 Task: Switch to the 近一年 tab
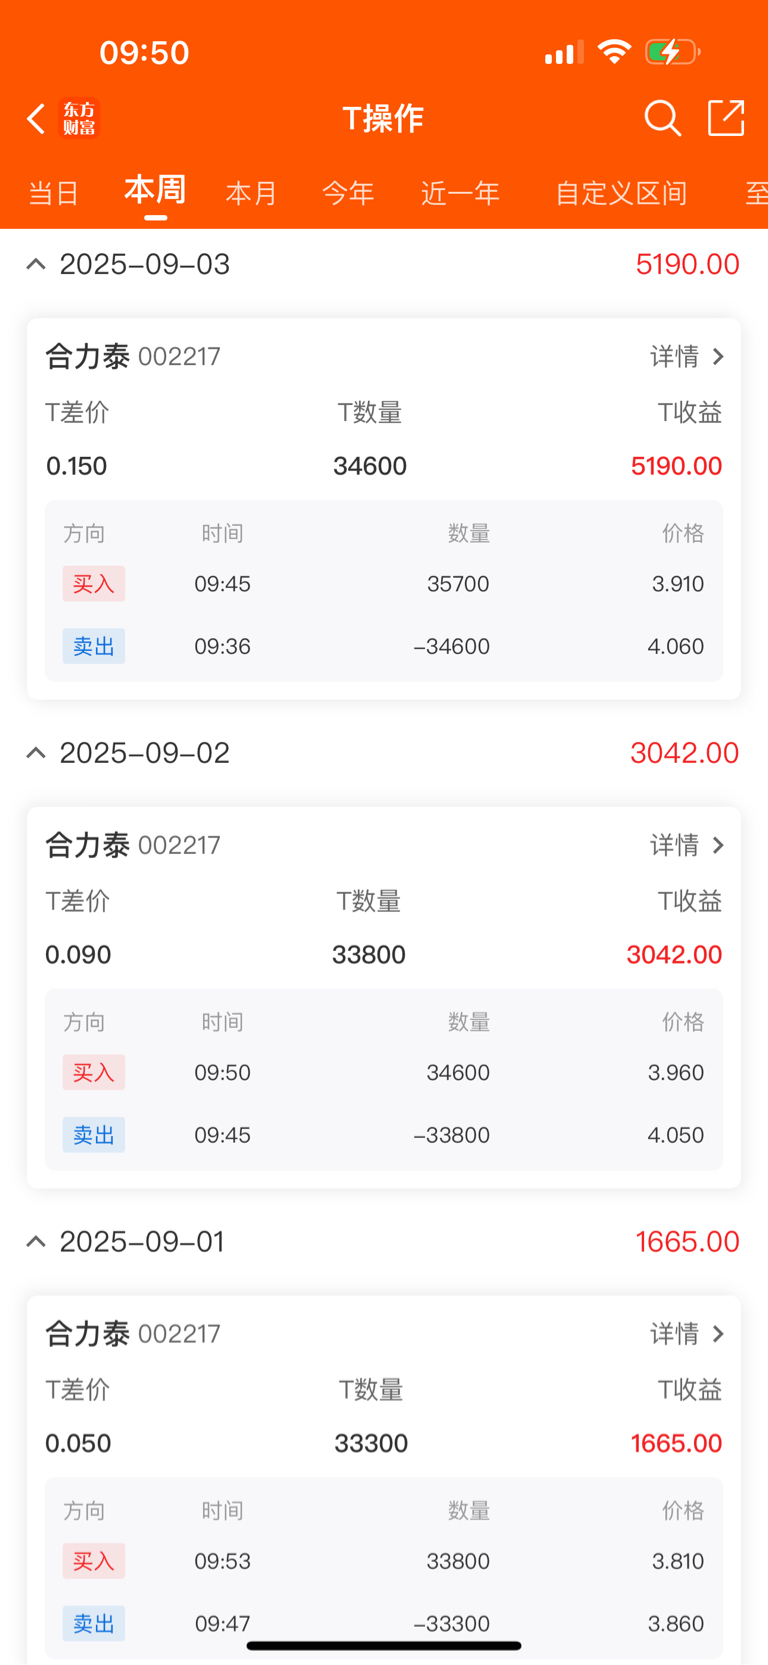460,193
